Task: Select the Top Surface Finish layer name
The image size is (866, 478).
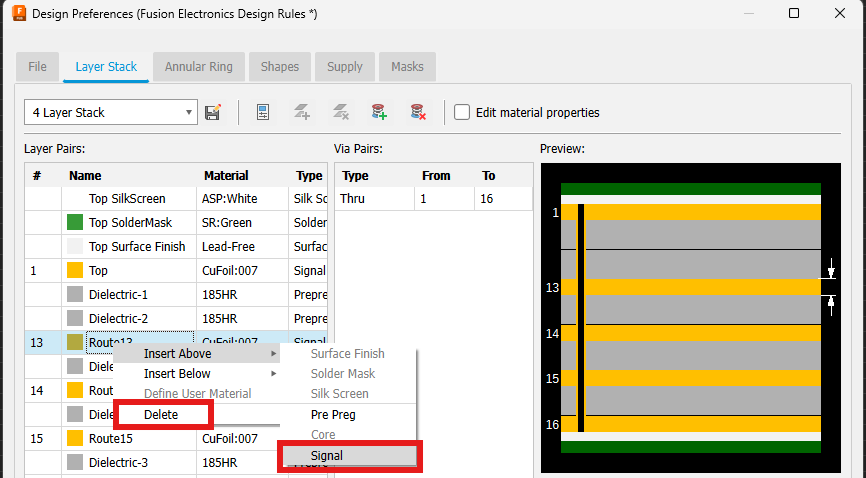Action: [x=137, y=246]
